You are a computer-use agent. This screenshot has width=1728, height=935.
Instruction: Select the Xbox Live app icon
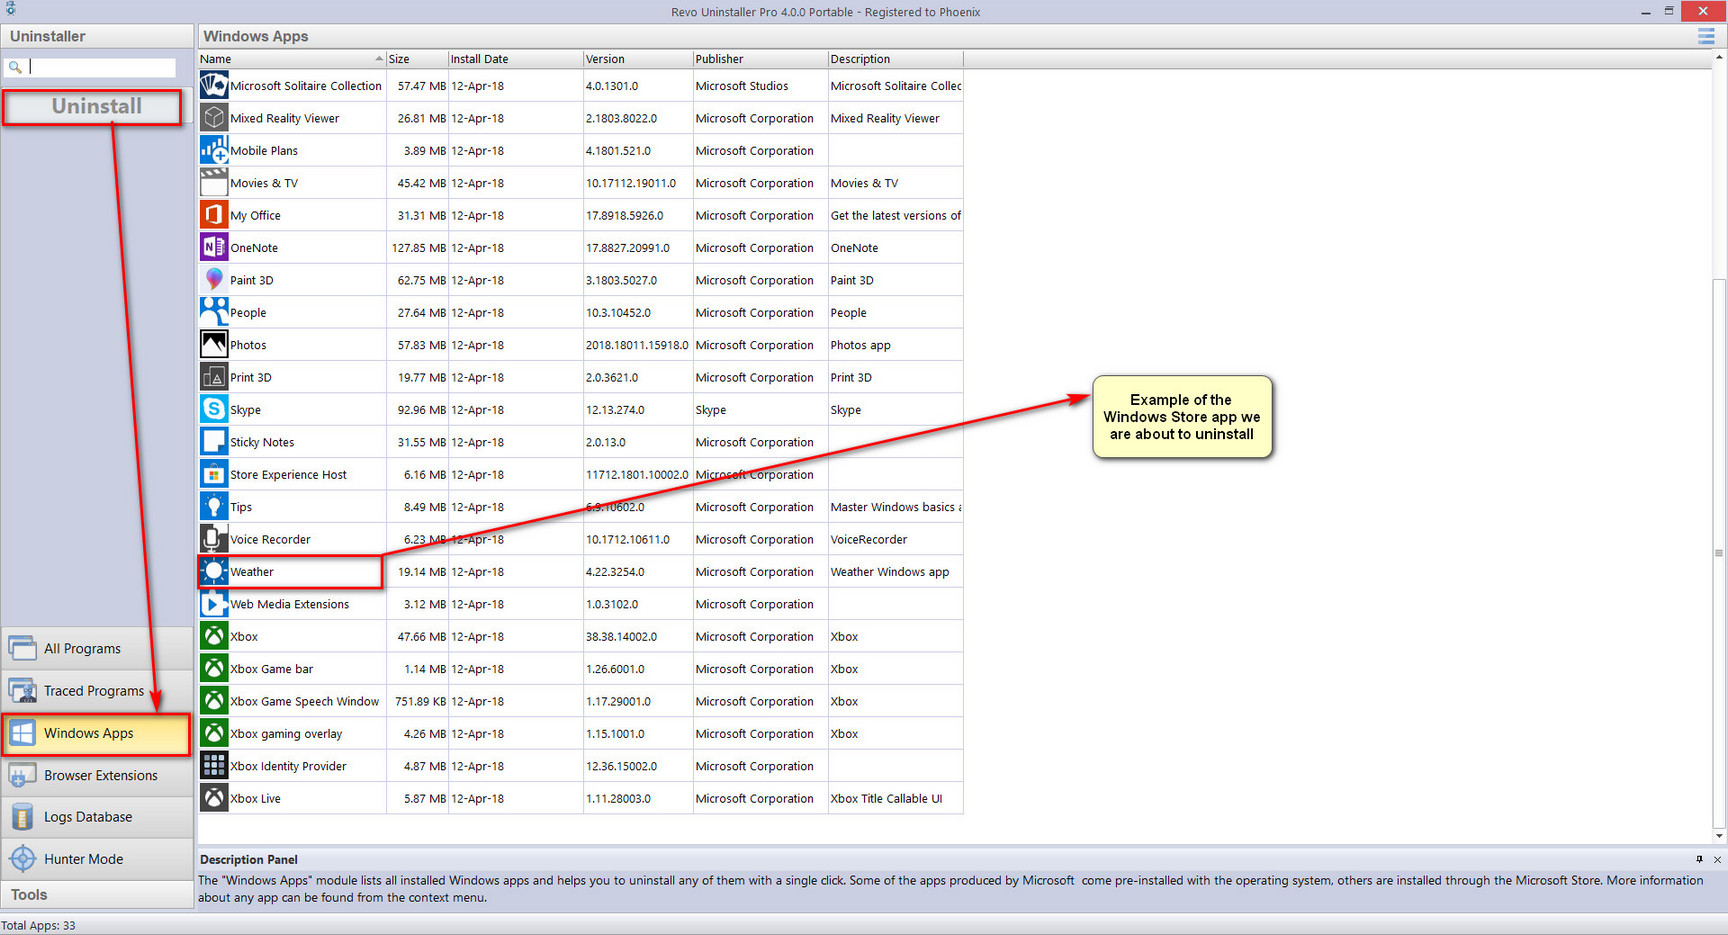tap(214, 798)
